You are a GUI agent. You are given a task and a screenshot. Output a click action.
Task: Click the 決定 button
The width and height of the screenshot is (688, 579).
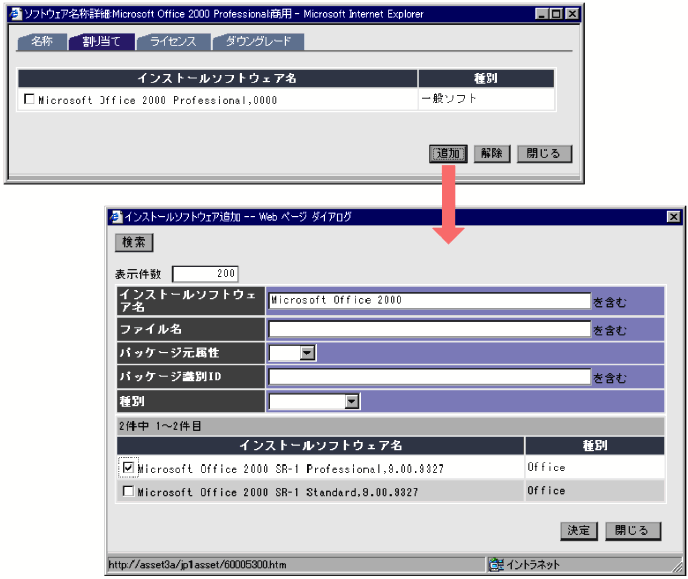coord(579,531)
